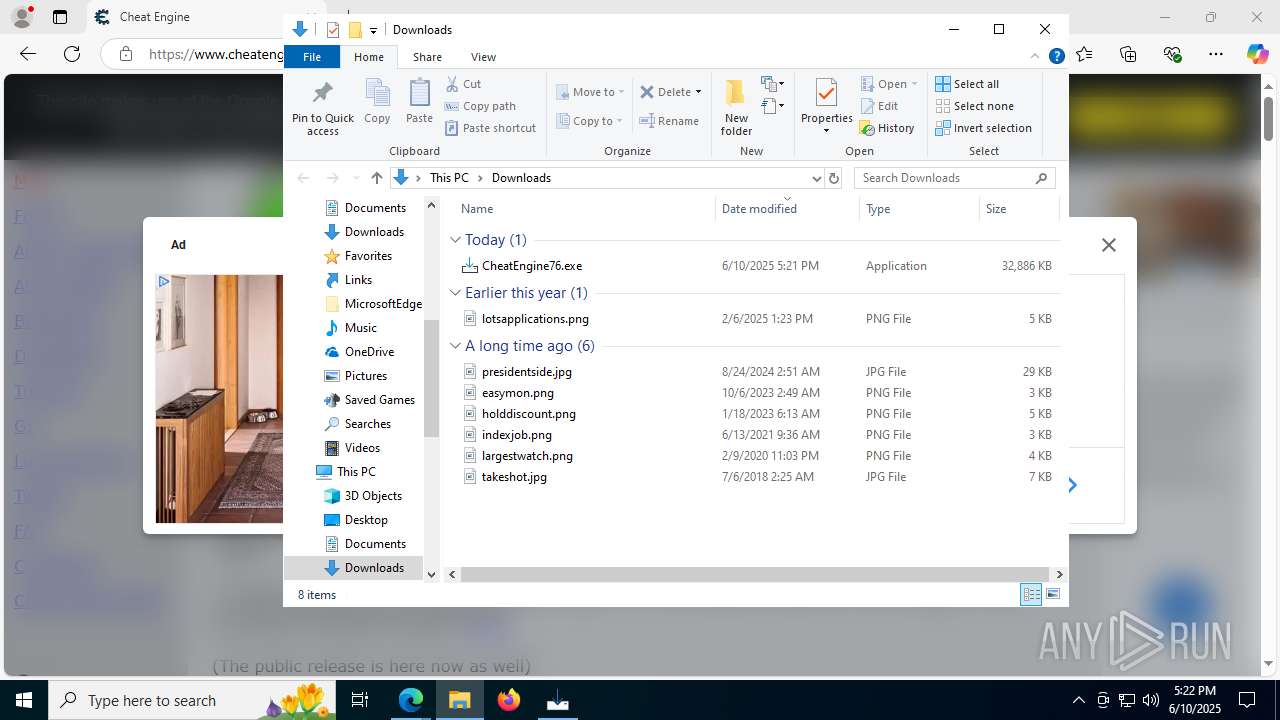1280x720 pixels.
Task: Click the Paste ribbon icon
Action: (x=419, y=101)
